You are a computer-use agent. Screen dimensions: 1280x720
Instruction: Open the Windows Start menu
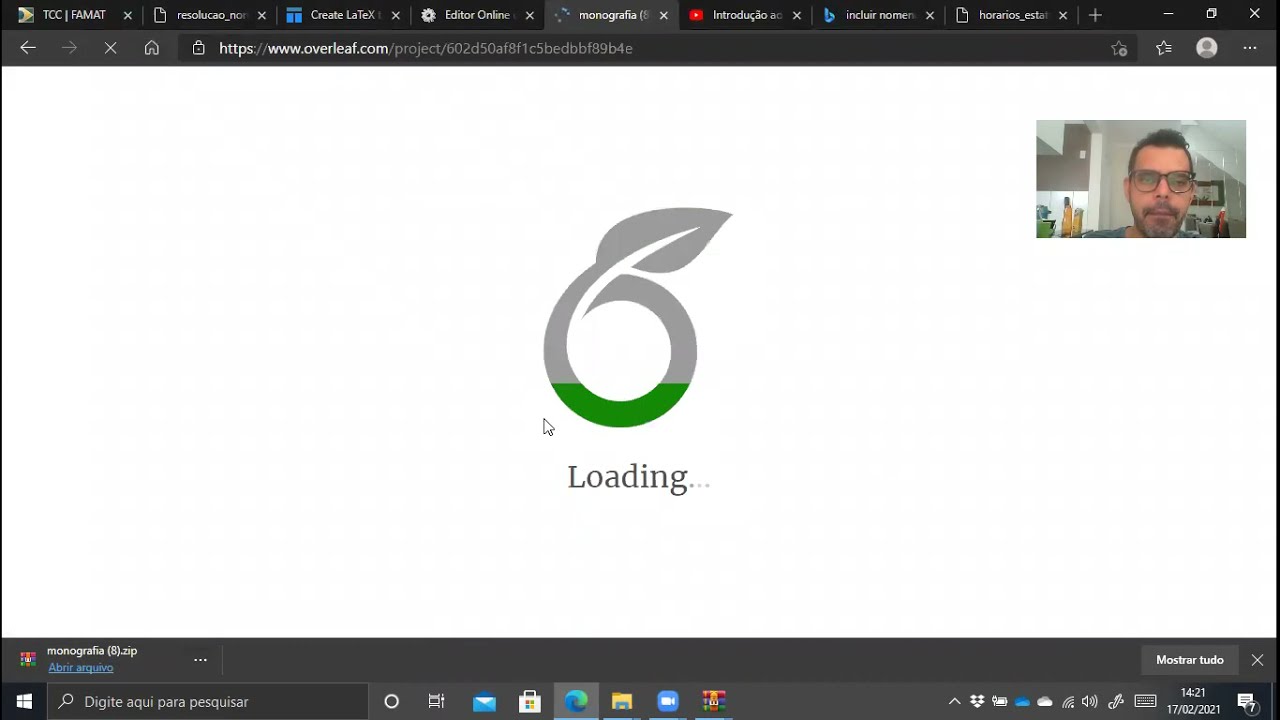tap(24, 701)
